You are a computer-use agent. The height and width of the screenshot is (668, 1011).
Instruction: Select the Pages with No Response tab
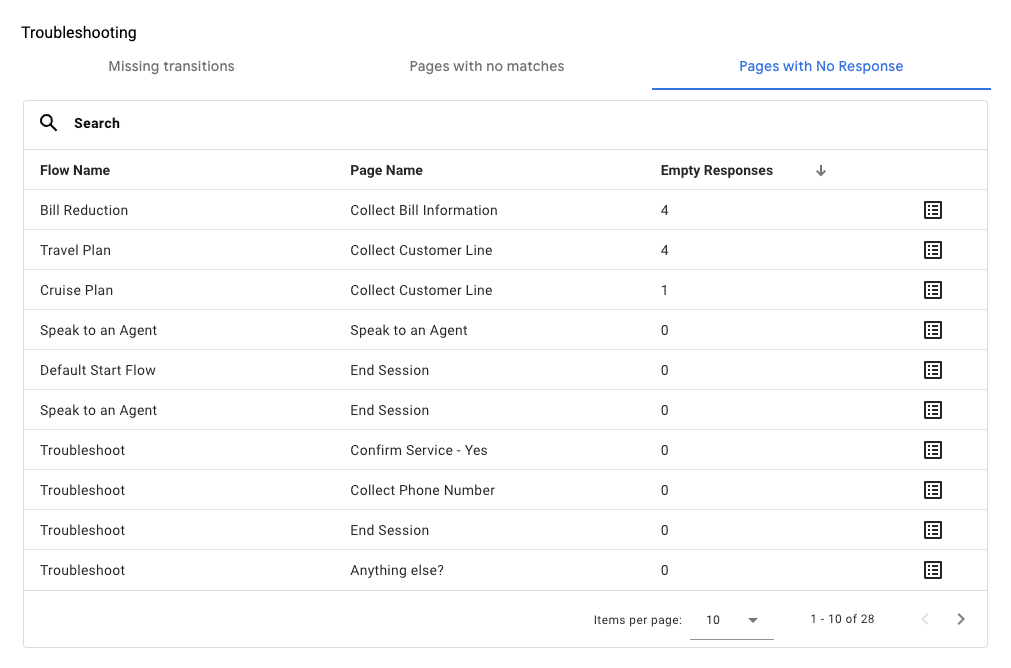coord(820,66)
